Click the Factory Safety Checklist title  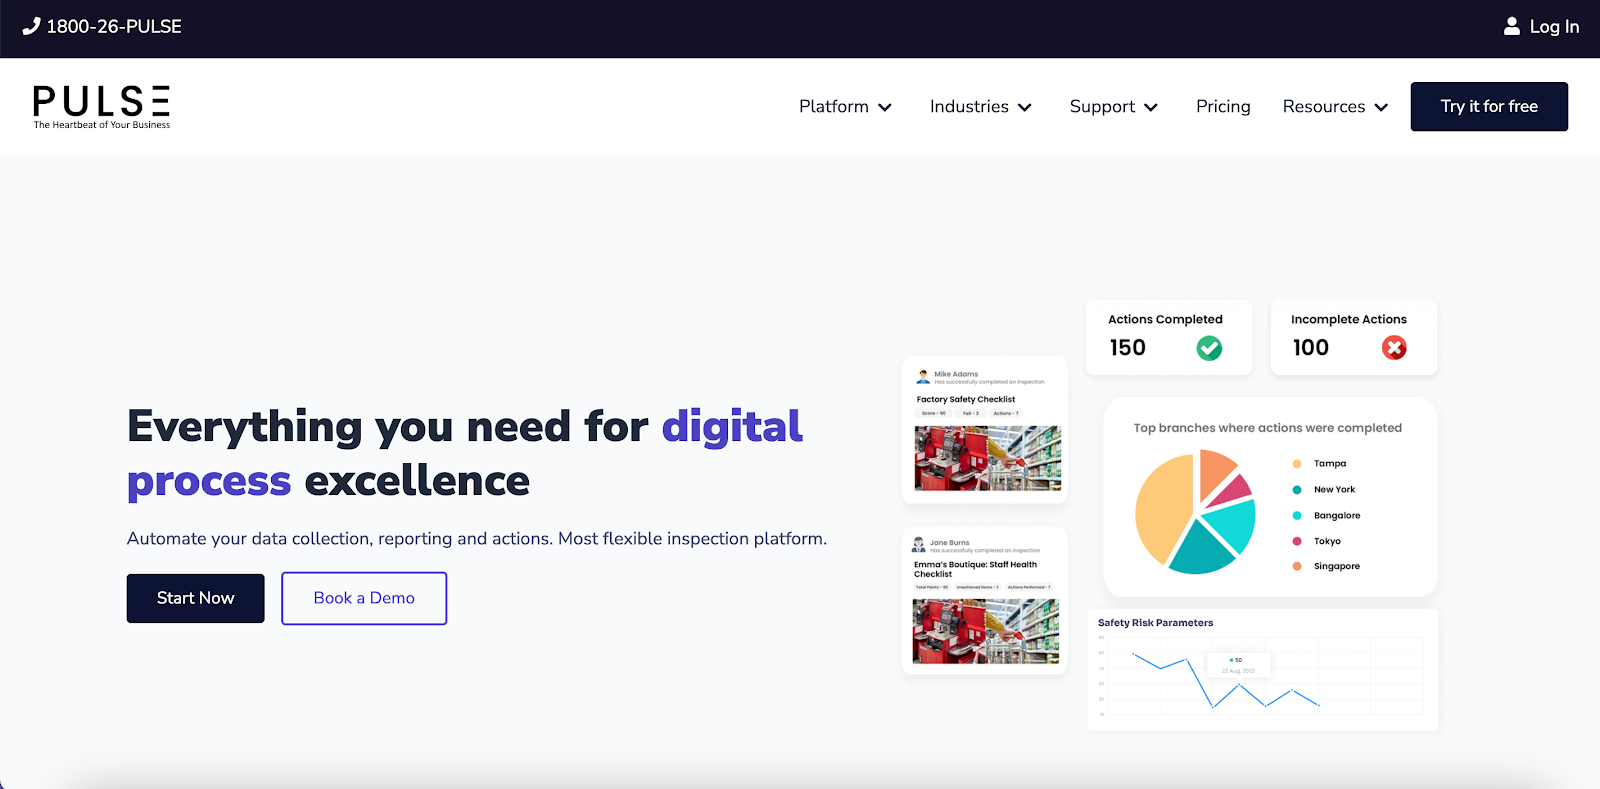pyautogui.click(x=966, y=399)
